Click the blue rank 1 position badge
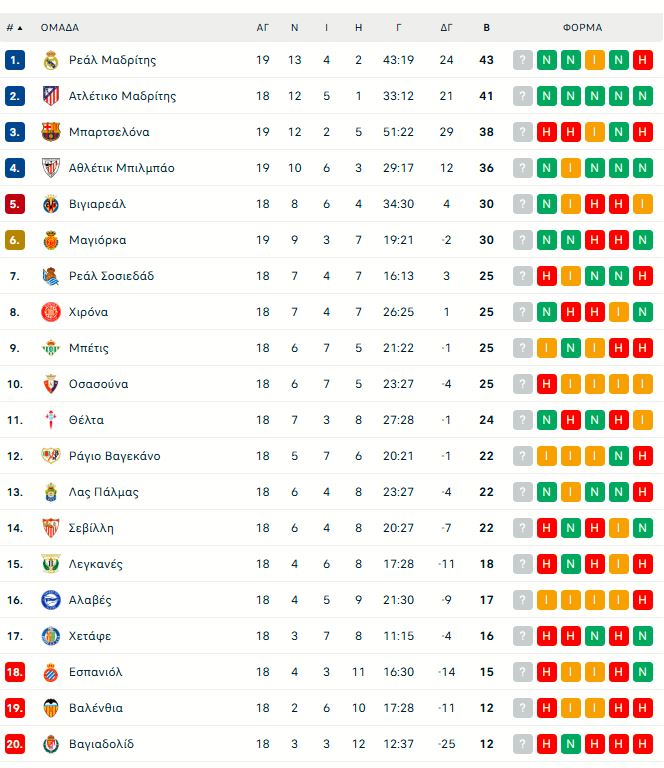Viewport: 664px width, 768px height. coord(14,60)
